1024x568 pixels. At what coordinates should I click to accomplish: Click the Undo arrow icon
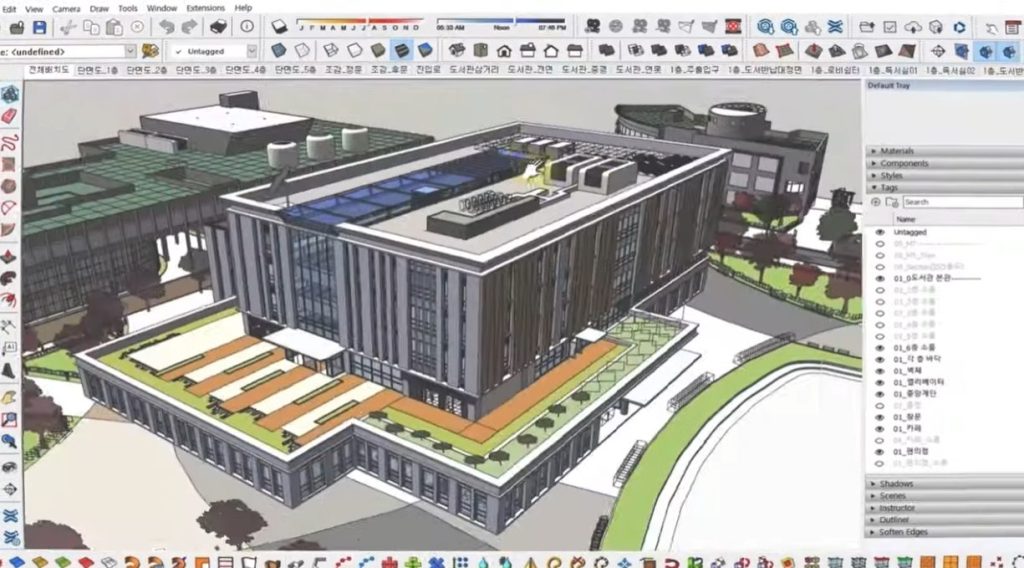166,27
